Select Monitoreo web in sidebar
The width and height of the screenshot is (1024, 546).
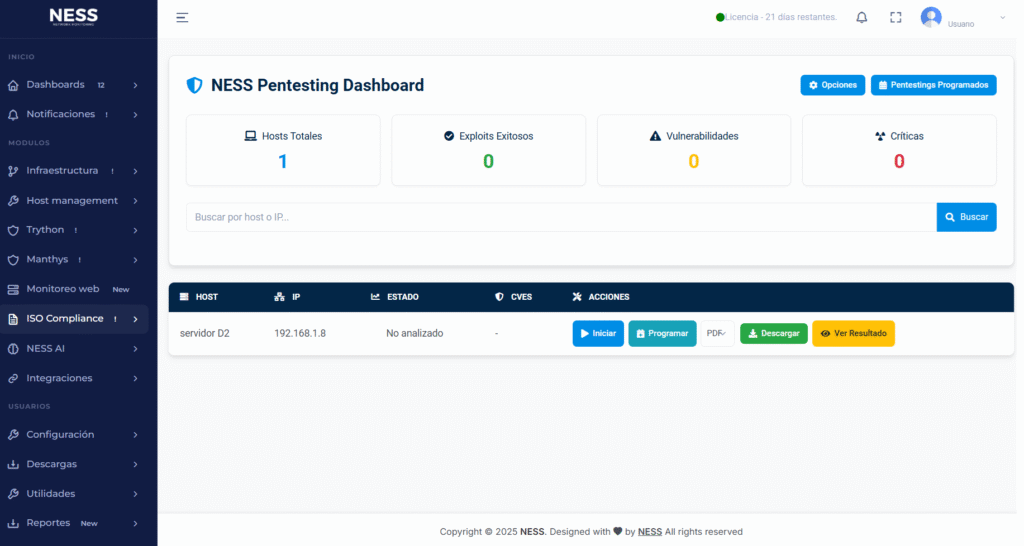pyautogui.click(x=63, y=289)
